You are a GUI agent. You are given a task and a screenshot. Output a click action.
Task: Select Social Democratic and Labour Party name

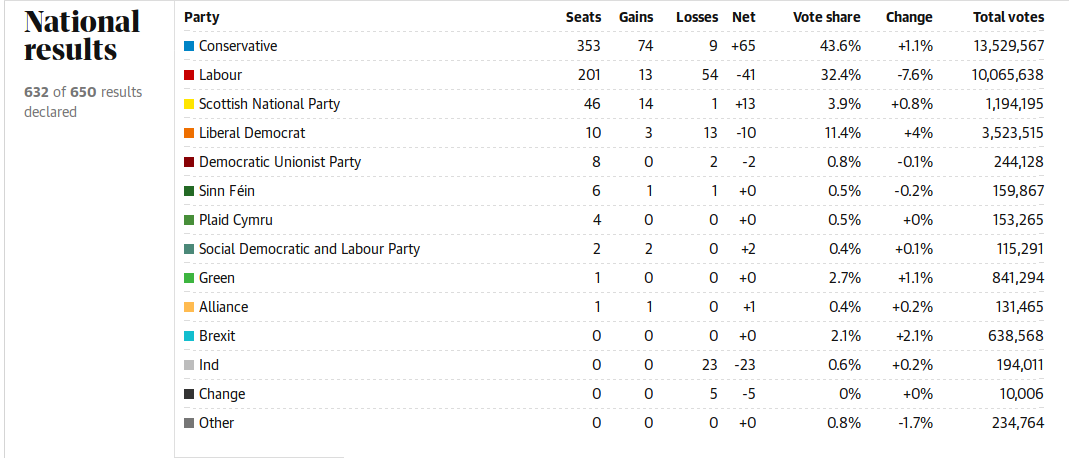coord(309,249)
